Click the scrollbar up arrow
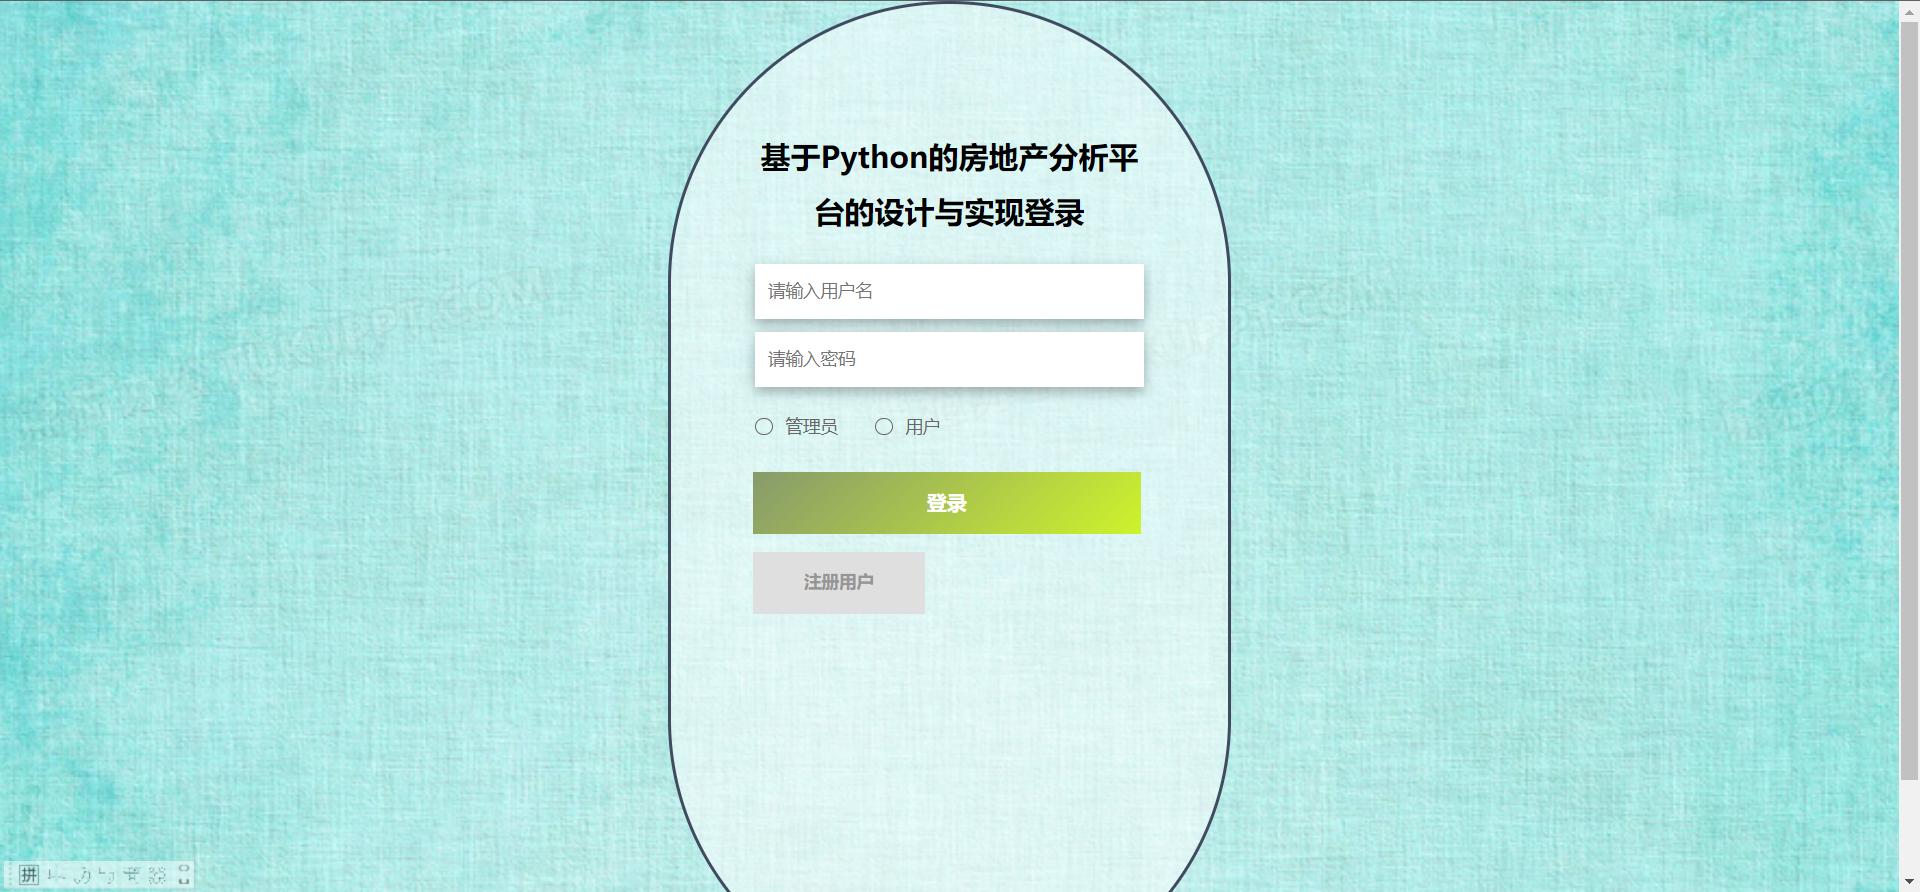 point(1909,10)
